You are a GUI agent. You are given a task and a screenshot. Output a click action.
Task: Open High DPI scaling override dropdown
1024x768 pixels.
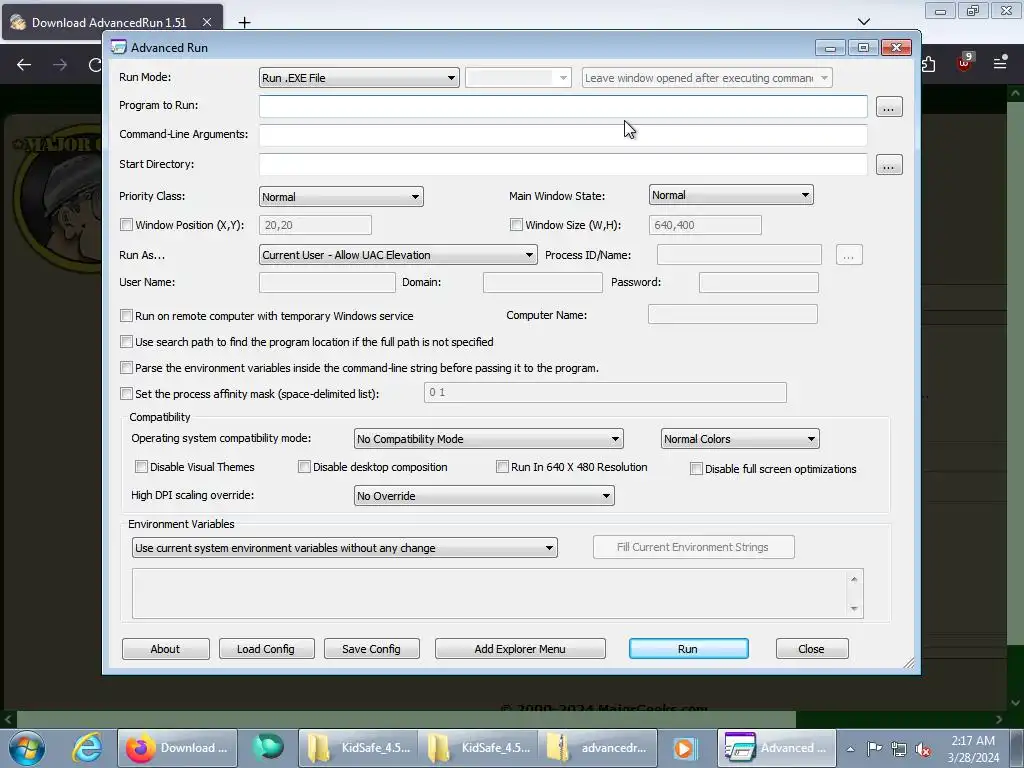coord(484,496)
